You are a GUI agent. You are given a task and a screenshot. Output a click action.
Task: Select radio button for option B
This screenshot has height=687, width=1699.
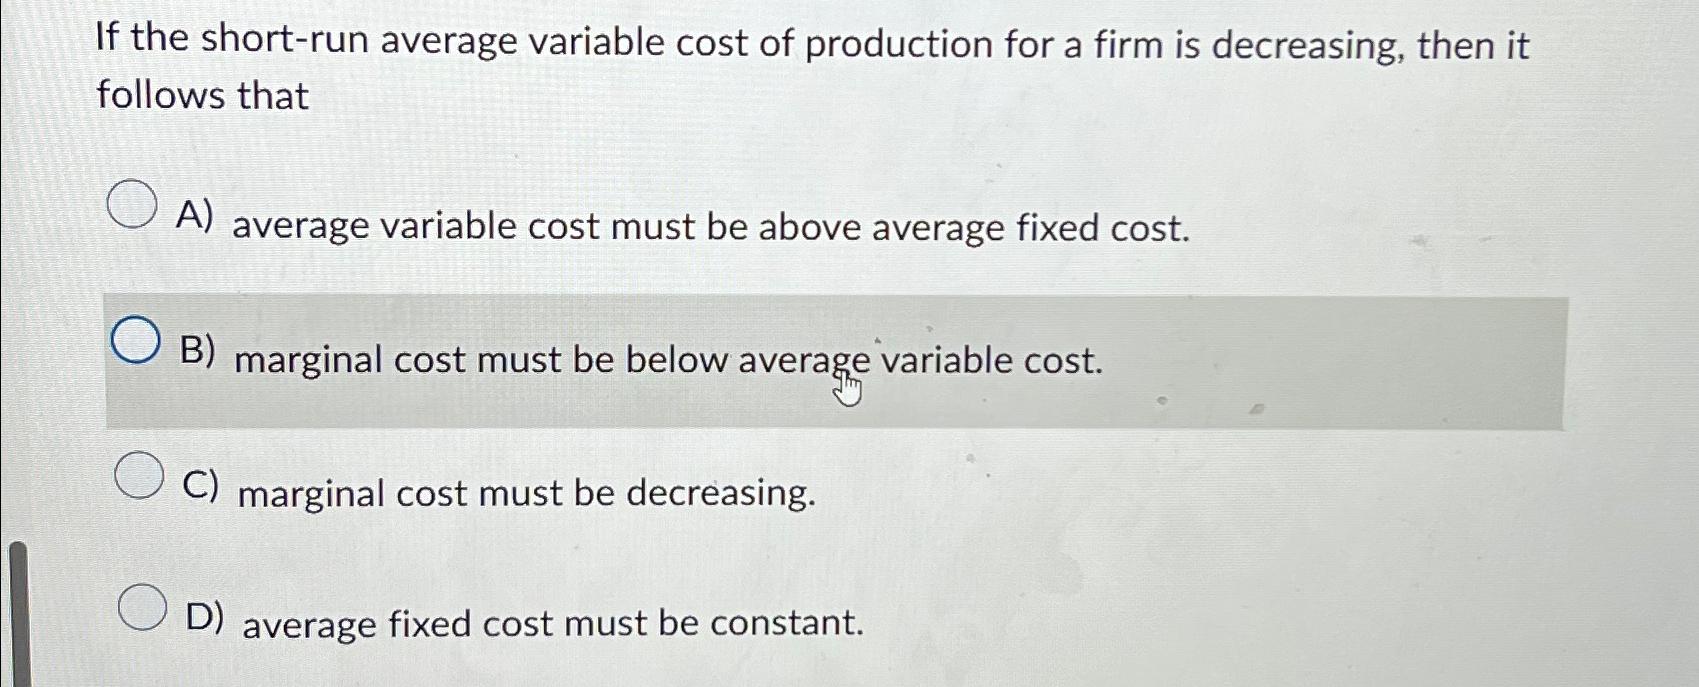click(x=135, y=340)
